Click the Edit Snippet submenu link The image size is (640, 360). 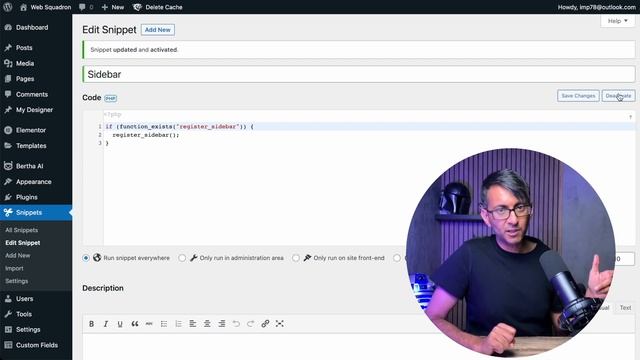point(23,243)
